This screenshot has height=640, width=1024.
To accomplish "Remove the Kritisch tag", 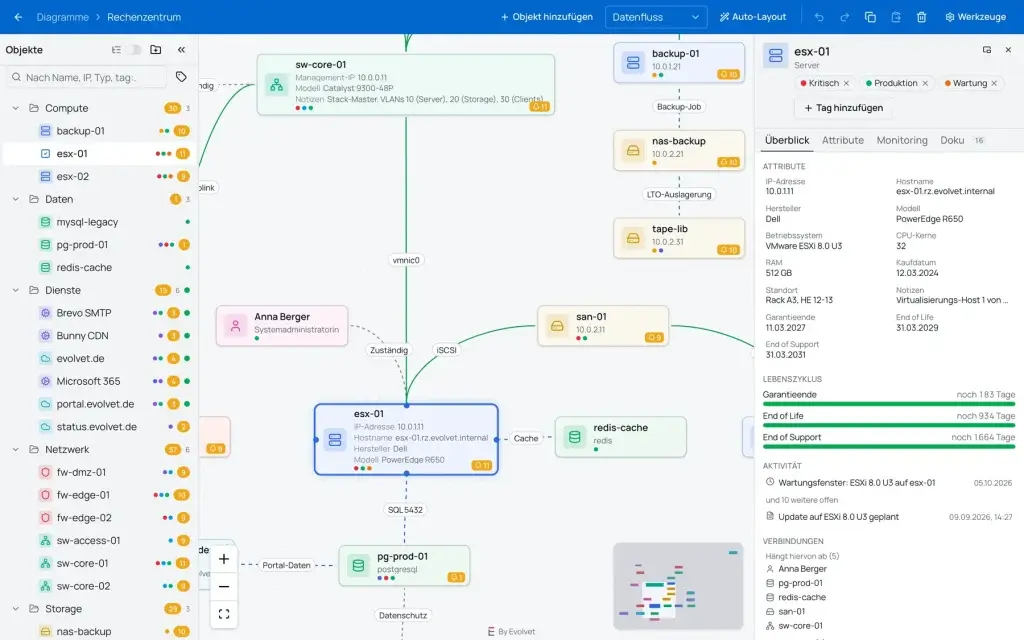I will click(846, 83).
